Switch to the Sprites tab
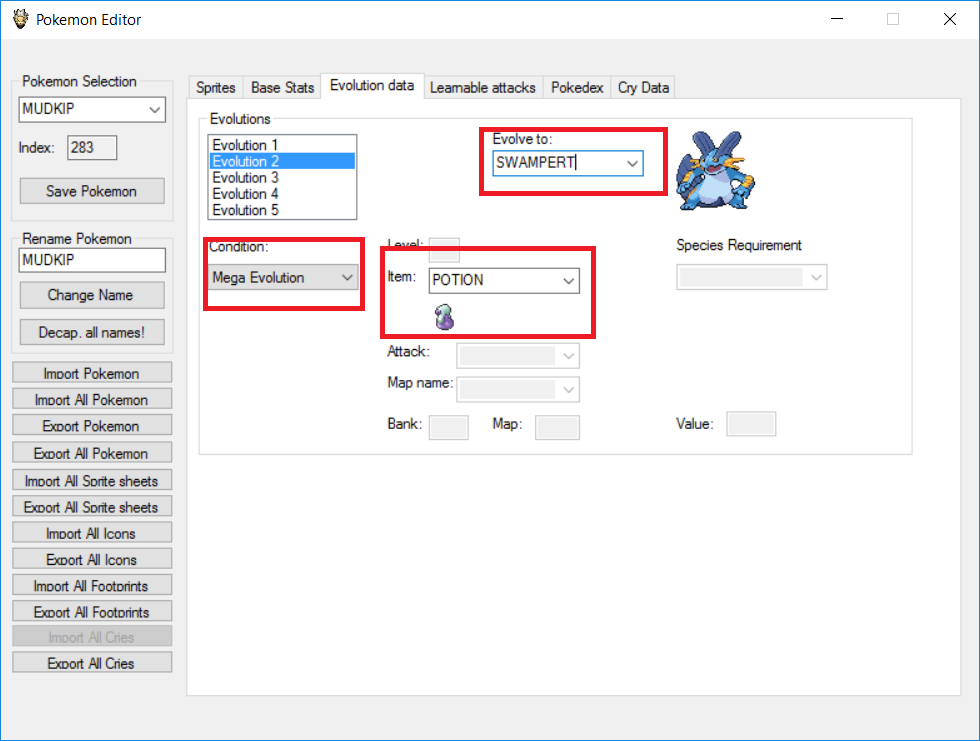 click(x=216, y=87)
